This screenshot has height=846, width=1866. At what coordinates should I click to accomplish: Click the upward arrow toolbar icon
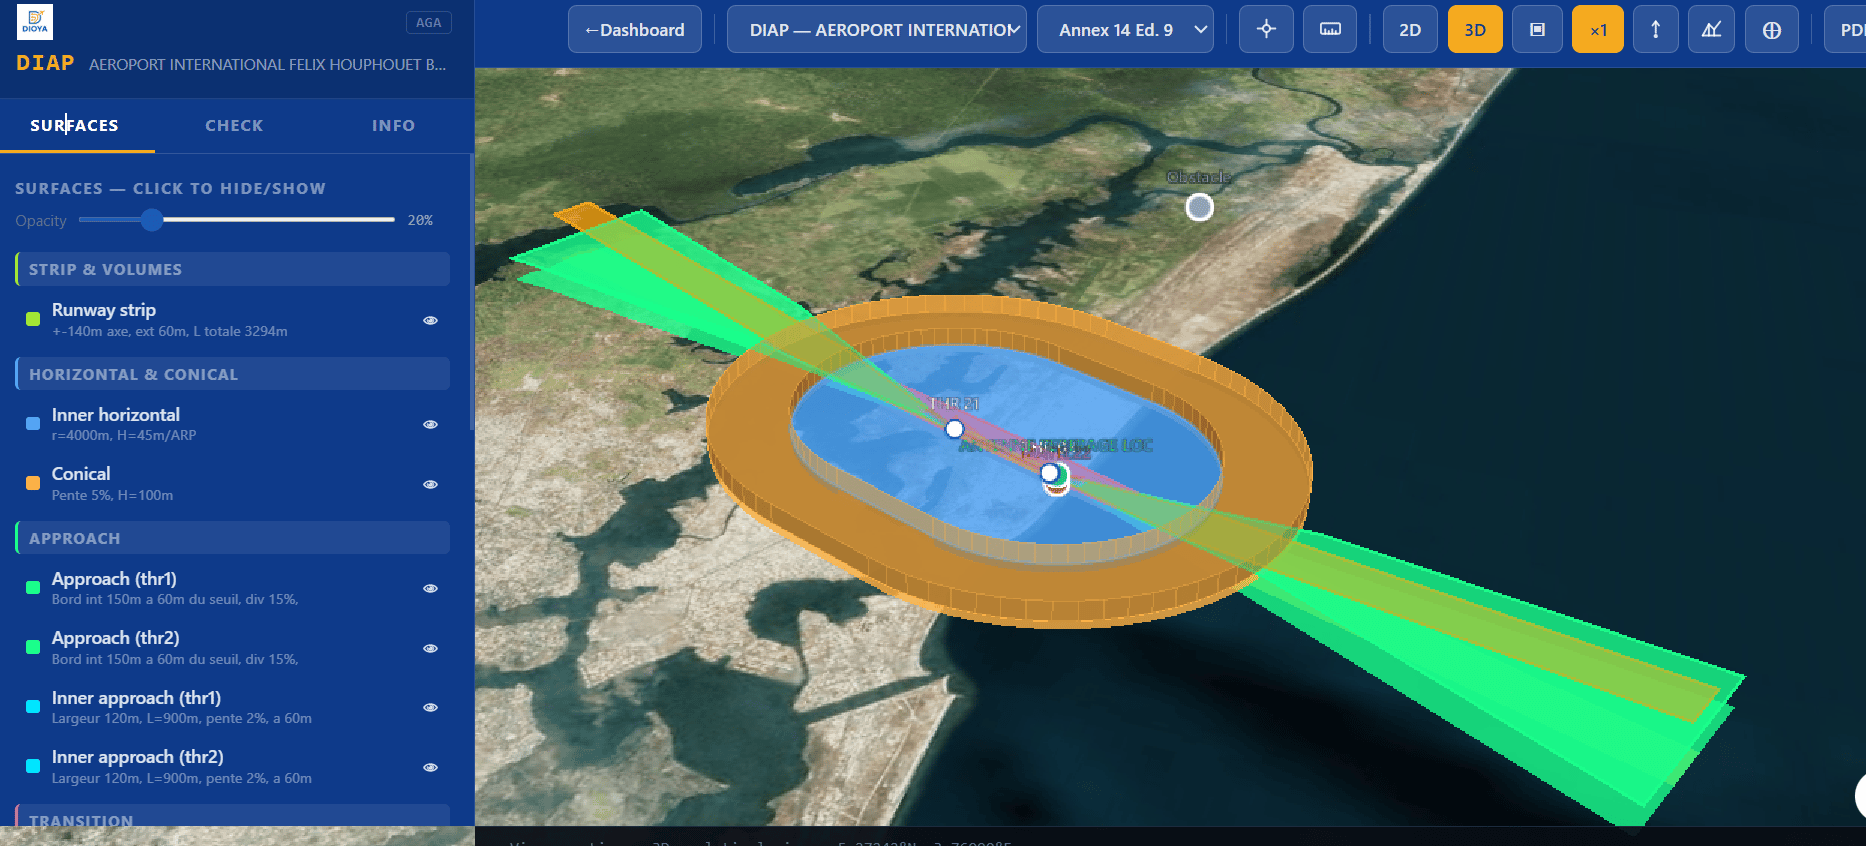pyautogui.click(x=1656, y=29)
